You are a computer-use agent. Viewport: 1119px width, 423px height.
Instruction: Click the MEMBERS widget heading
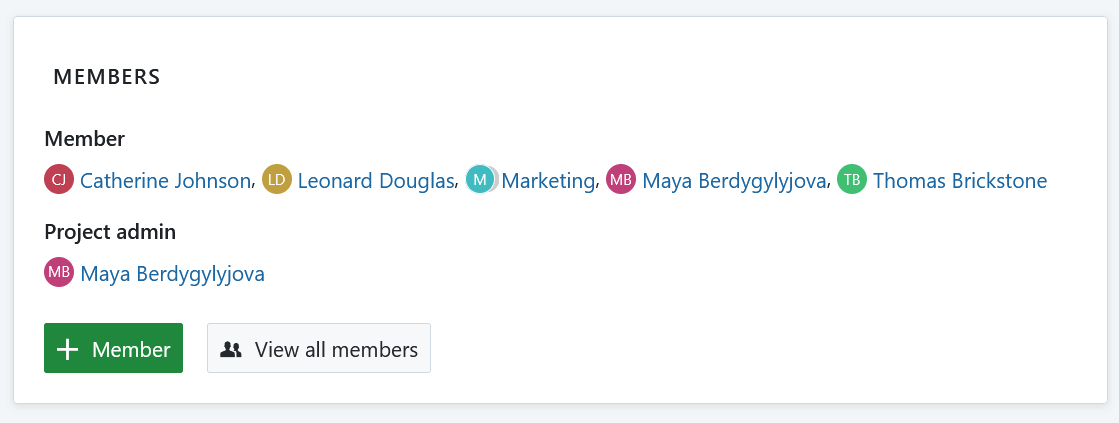tap(107, 77)
